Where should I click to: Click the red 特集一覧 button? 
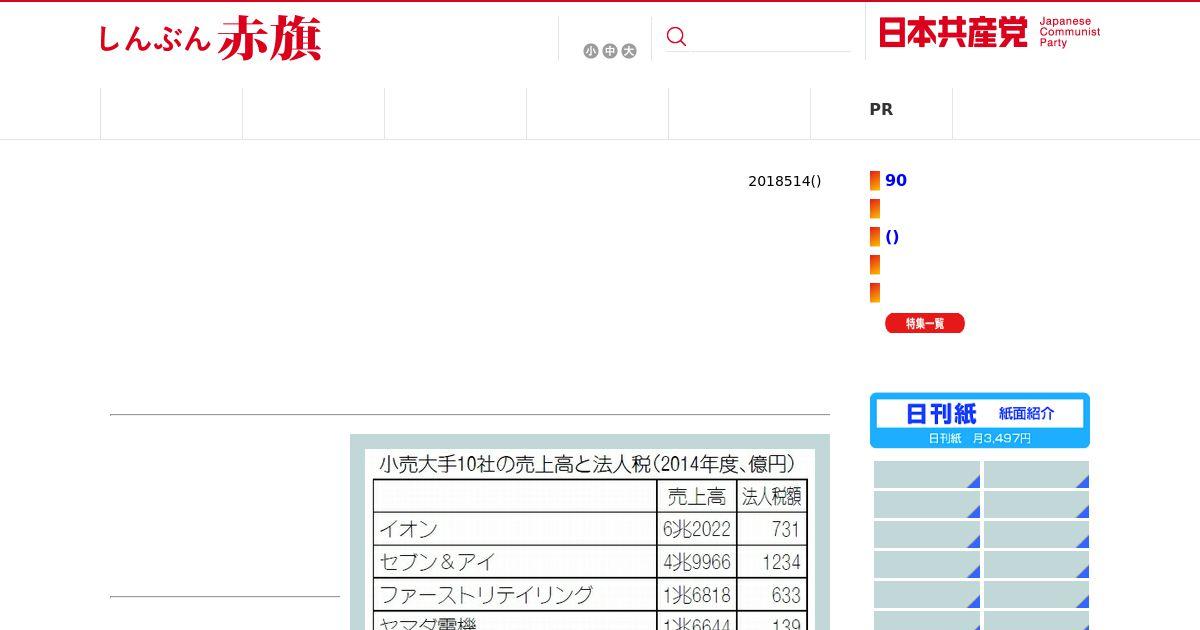pyautogui.click(x=925, y=323)
